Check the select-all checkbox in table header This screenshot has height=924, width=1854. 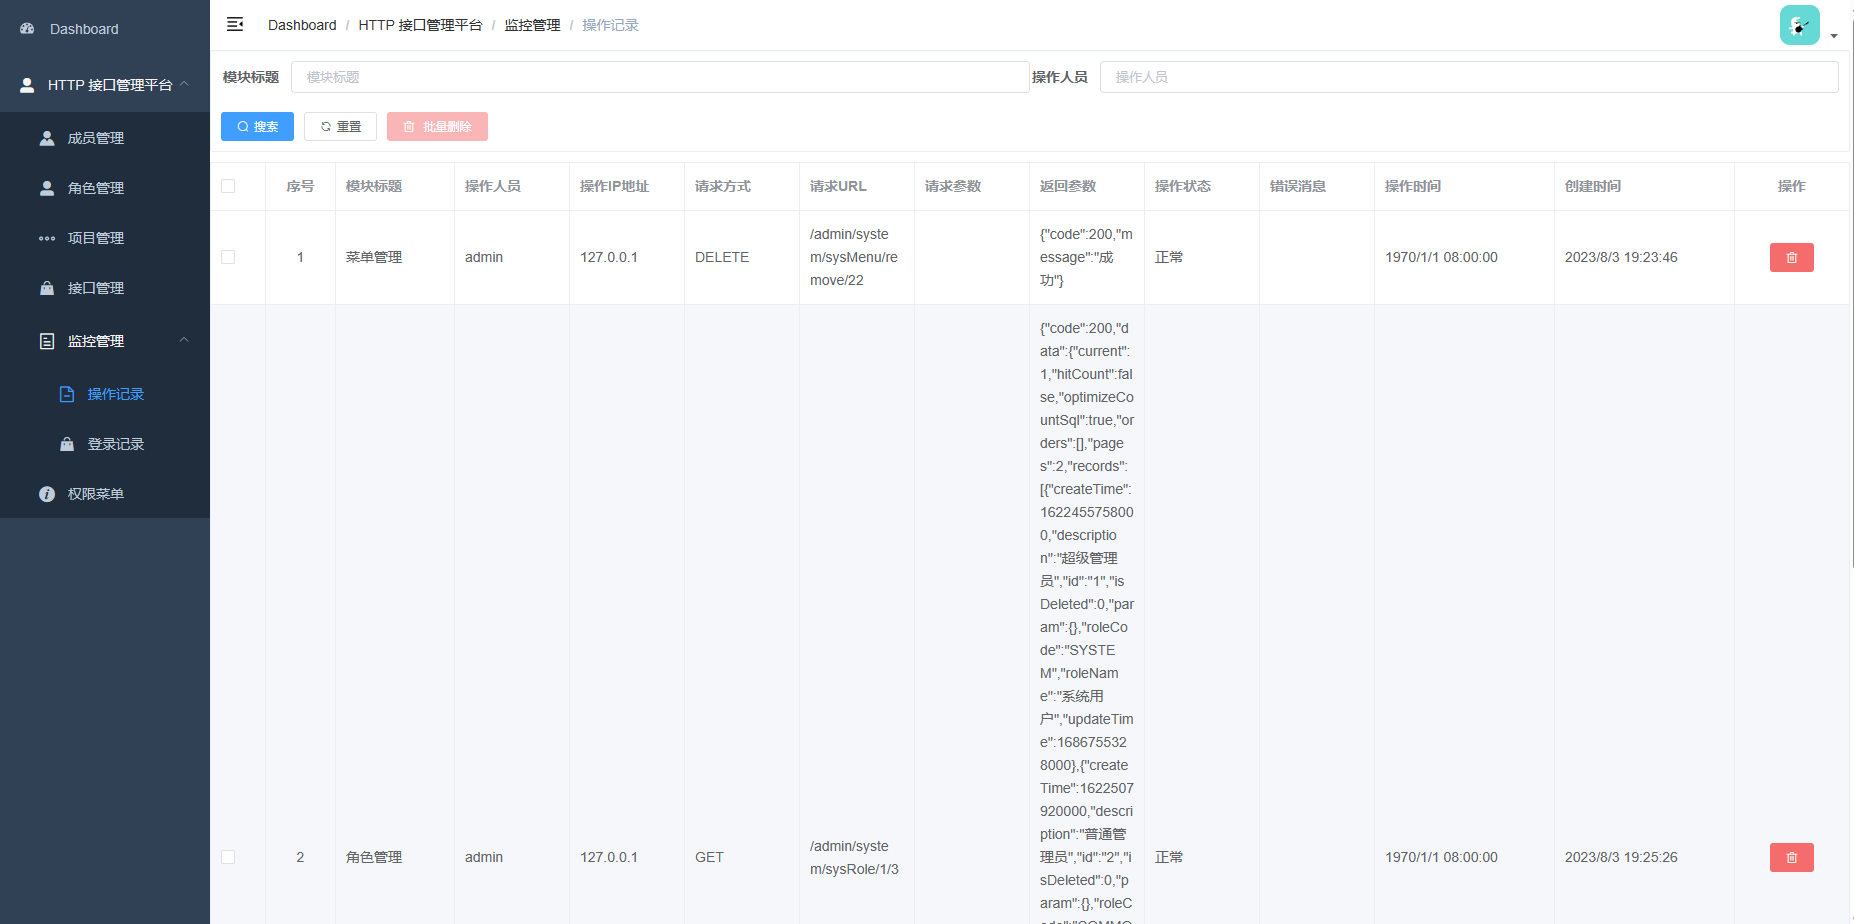(228, 186)
